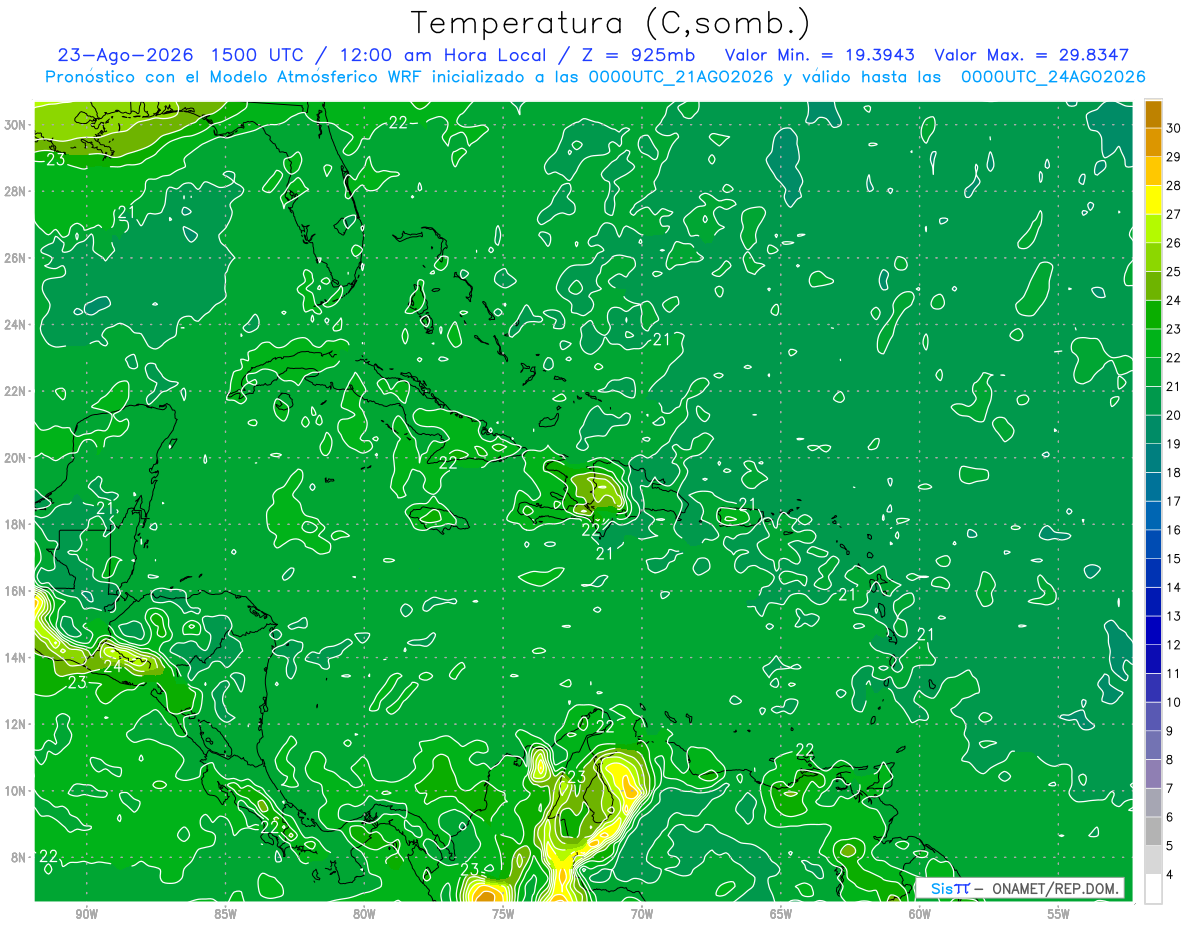Click the 25 value on color scale
This screenshot has height=927, width=1200.
(x=1174, y=271)
